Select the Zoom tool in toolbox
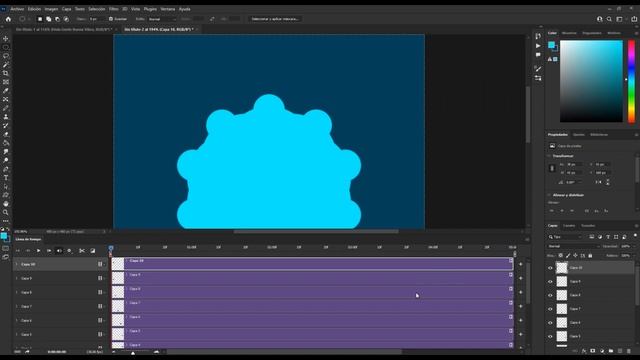Viewport: 640px width, 360px height. pos(6,212)
